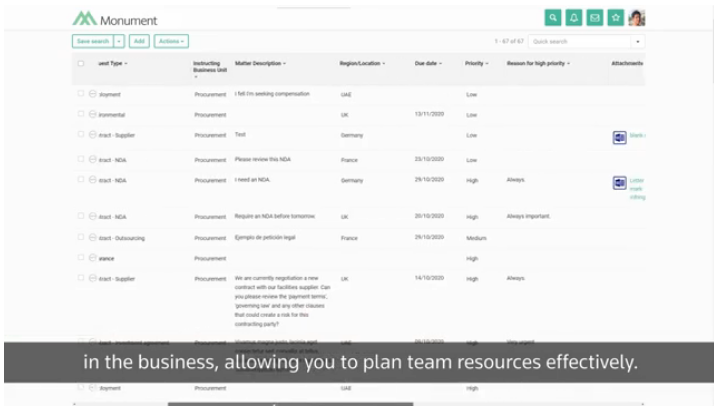714x407 pixels.
Task: Check the box for the first Employment row
Action: tap(81, 94)
